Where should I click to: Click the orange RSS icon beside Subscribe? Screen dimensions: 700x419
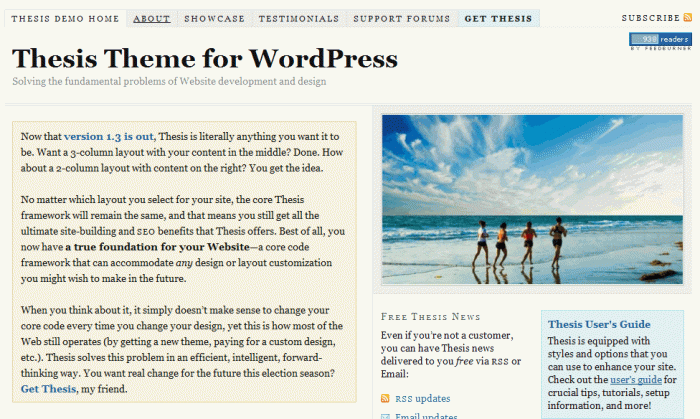pos(688,17)
